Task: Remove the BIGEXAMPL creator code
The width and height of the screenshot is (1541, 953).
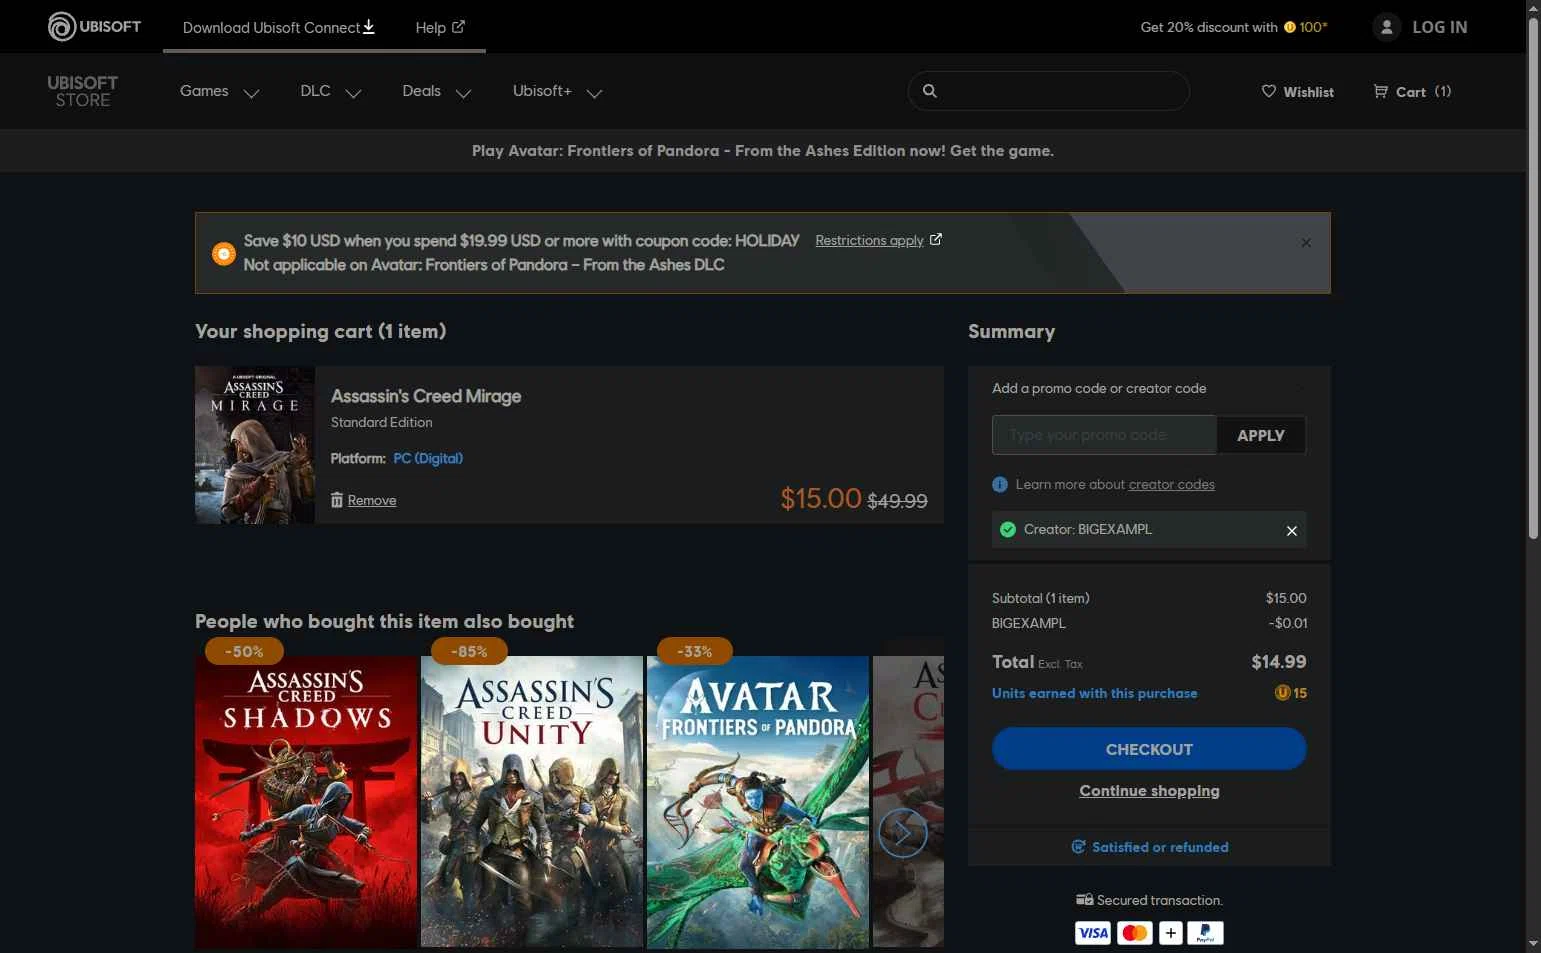Action: (1292, 531)
